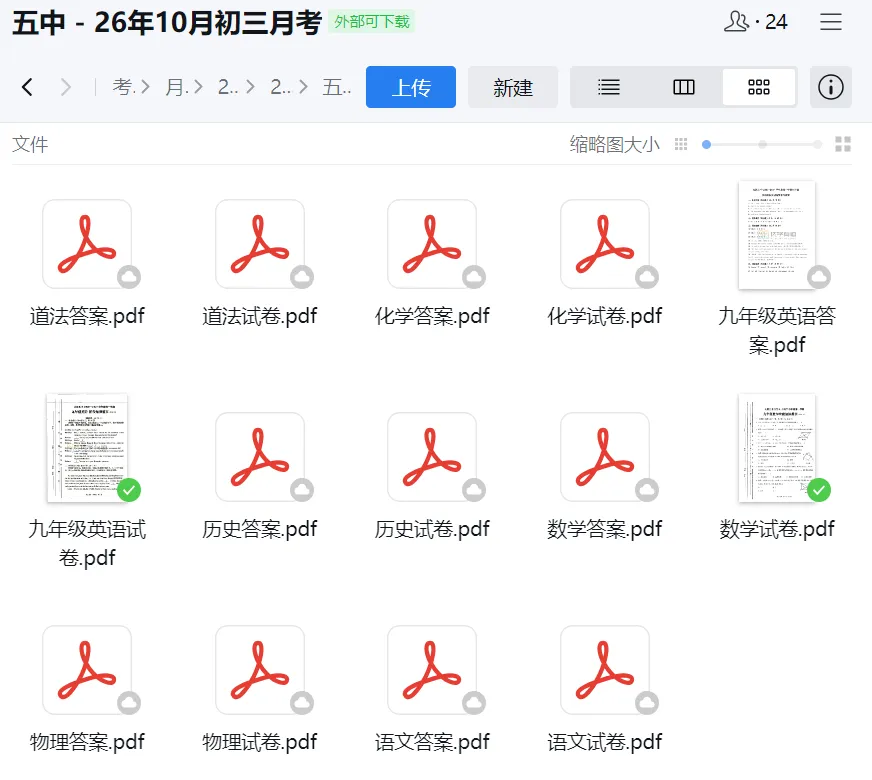This screenshot has width=872, height=780.
Task: Click the 新建 new button
Action: 513,87
